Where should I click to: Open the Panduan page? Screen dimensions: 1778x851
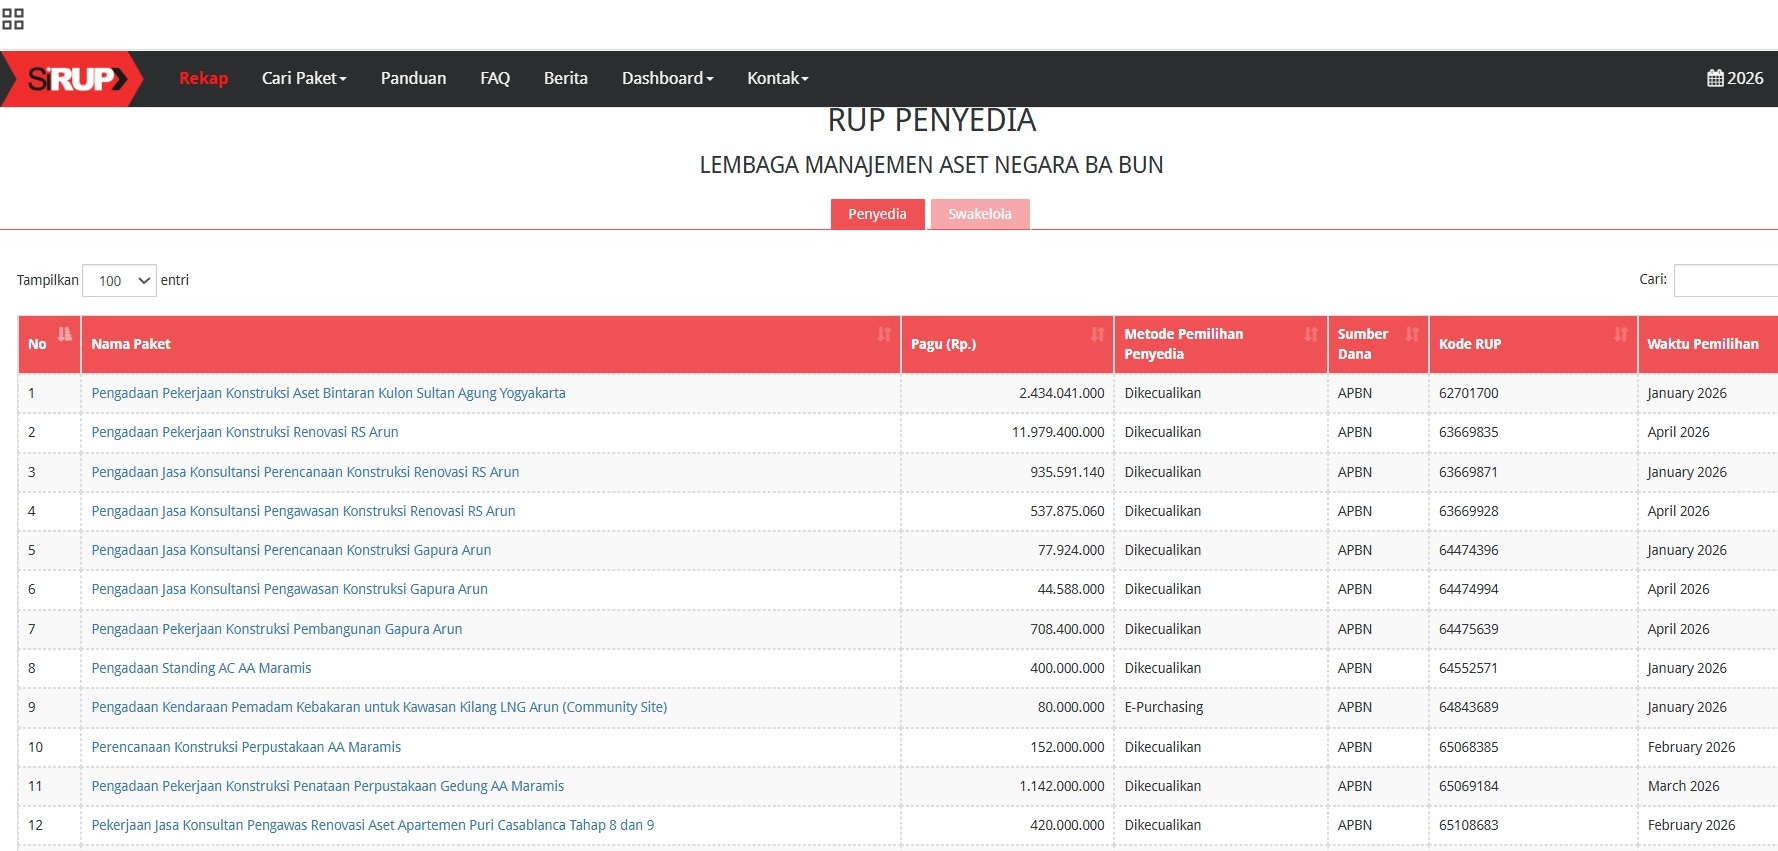[413, 78]
